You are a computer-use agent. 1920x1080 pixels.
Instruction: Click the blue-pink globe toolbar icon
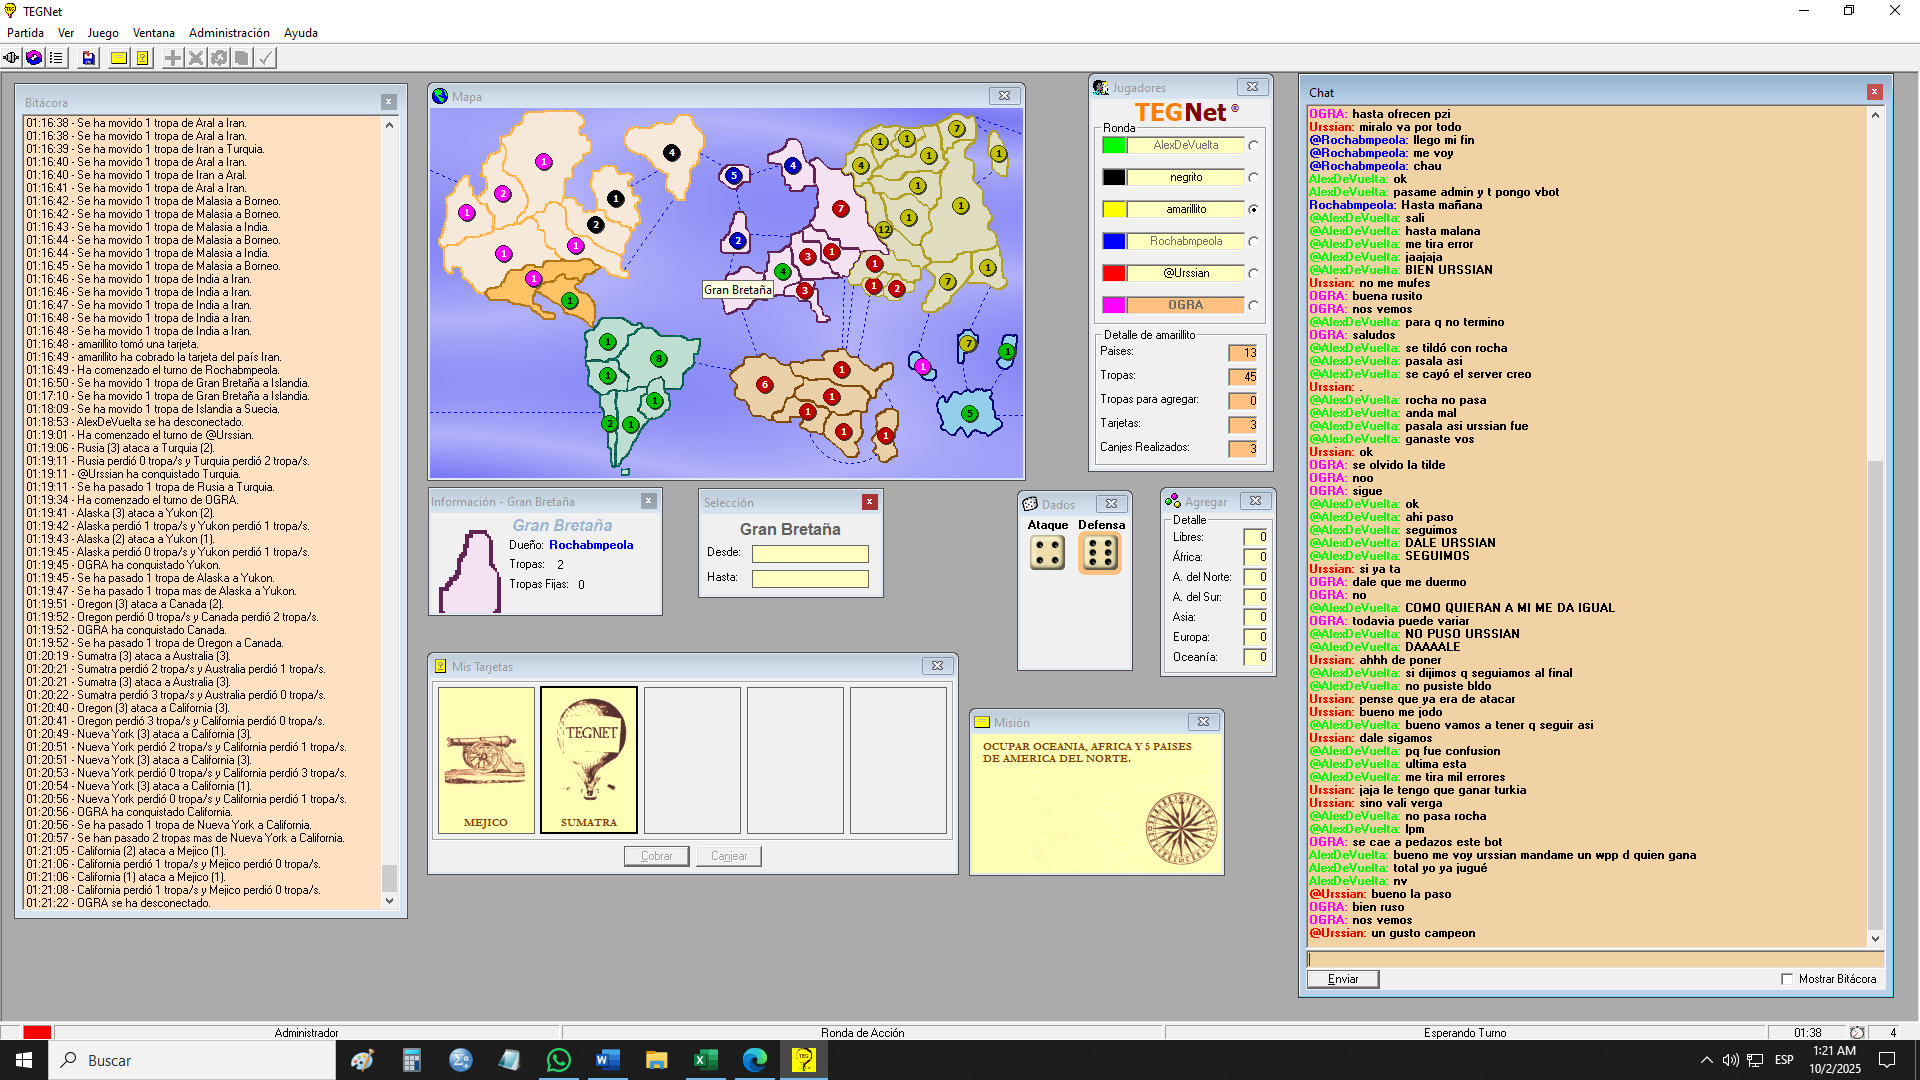coord(34,58)
